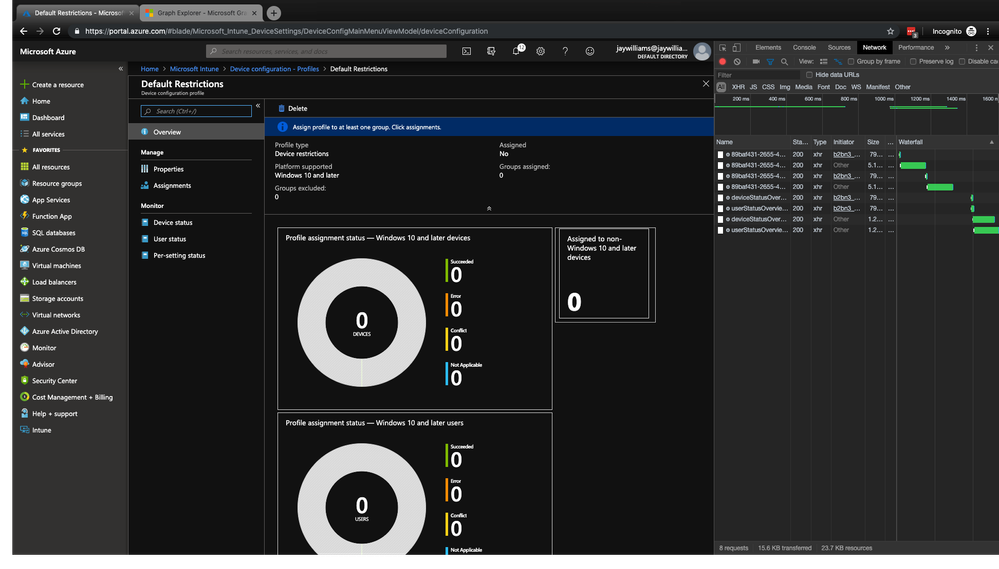The image size is (999, 569).
Task: Stop recording the network log
Action: (722, 62)
